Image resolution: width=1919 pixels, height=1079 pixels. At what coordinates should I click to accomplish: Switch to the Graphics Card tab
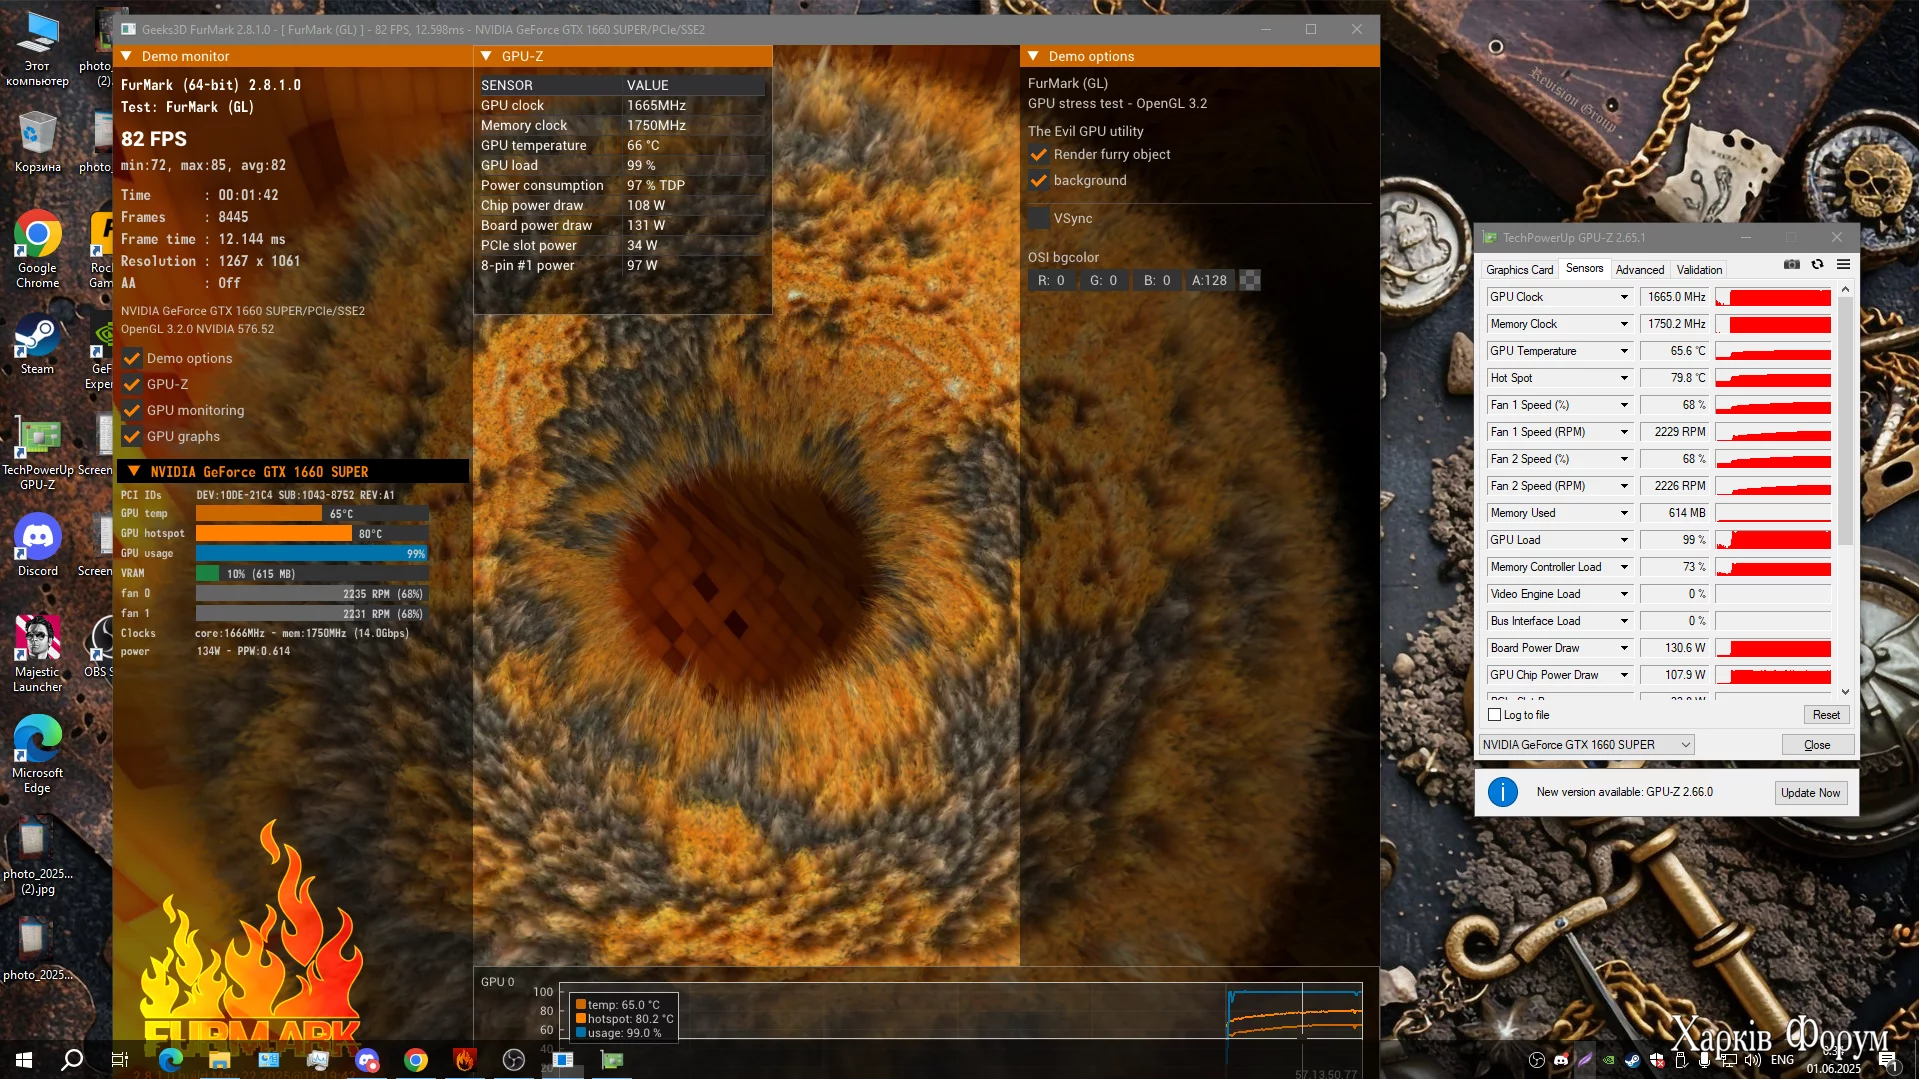(x=1519, y=269)
